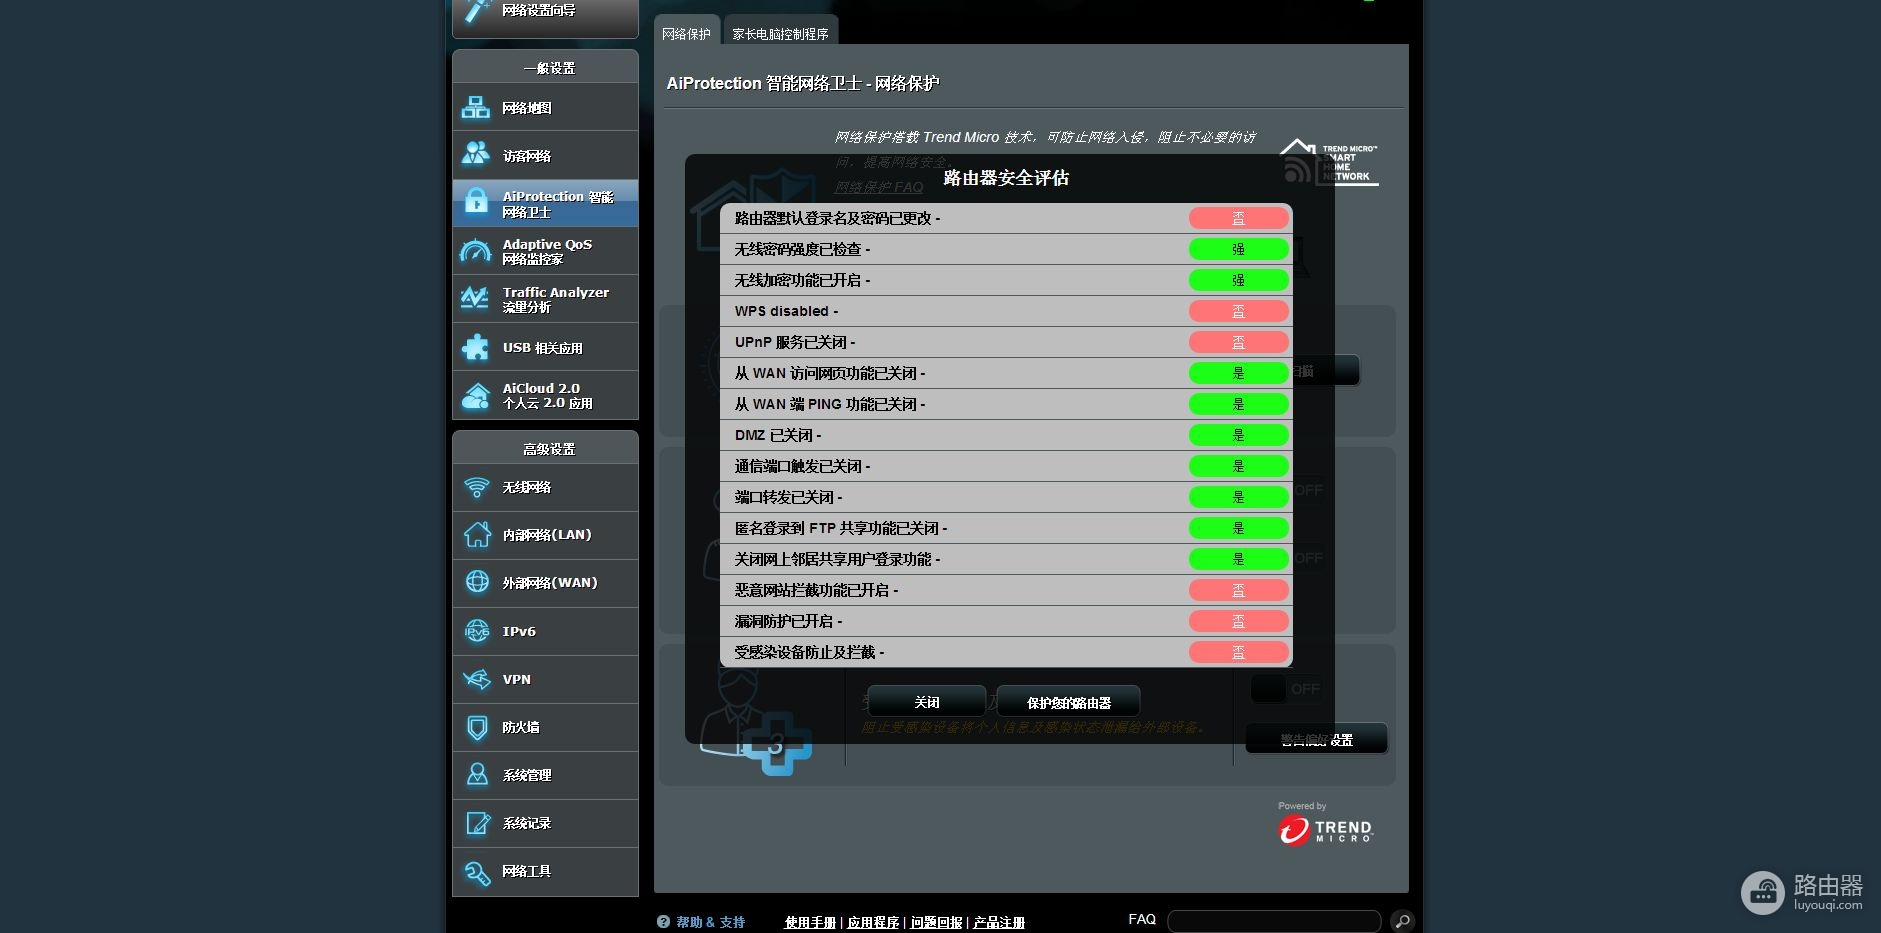Toggle the bottom OFF switch above 警告偏好设置
Screen dimensions: 1881x933
point(1286,688)
